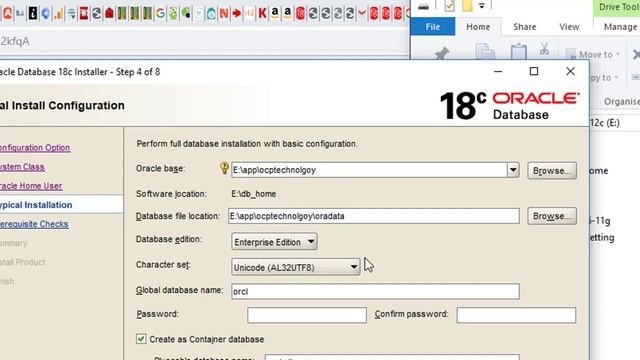Expand the Oracle base path dropdown arrow

pyautogui.click(x=513, y=170)
